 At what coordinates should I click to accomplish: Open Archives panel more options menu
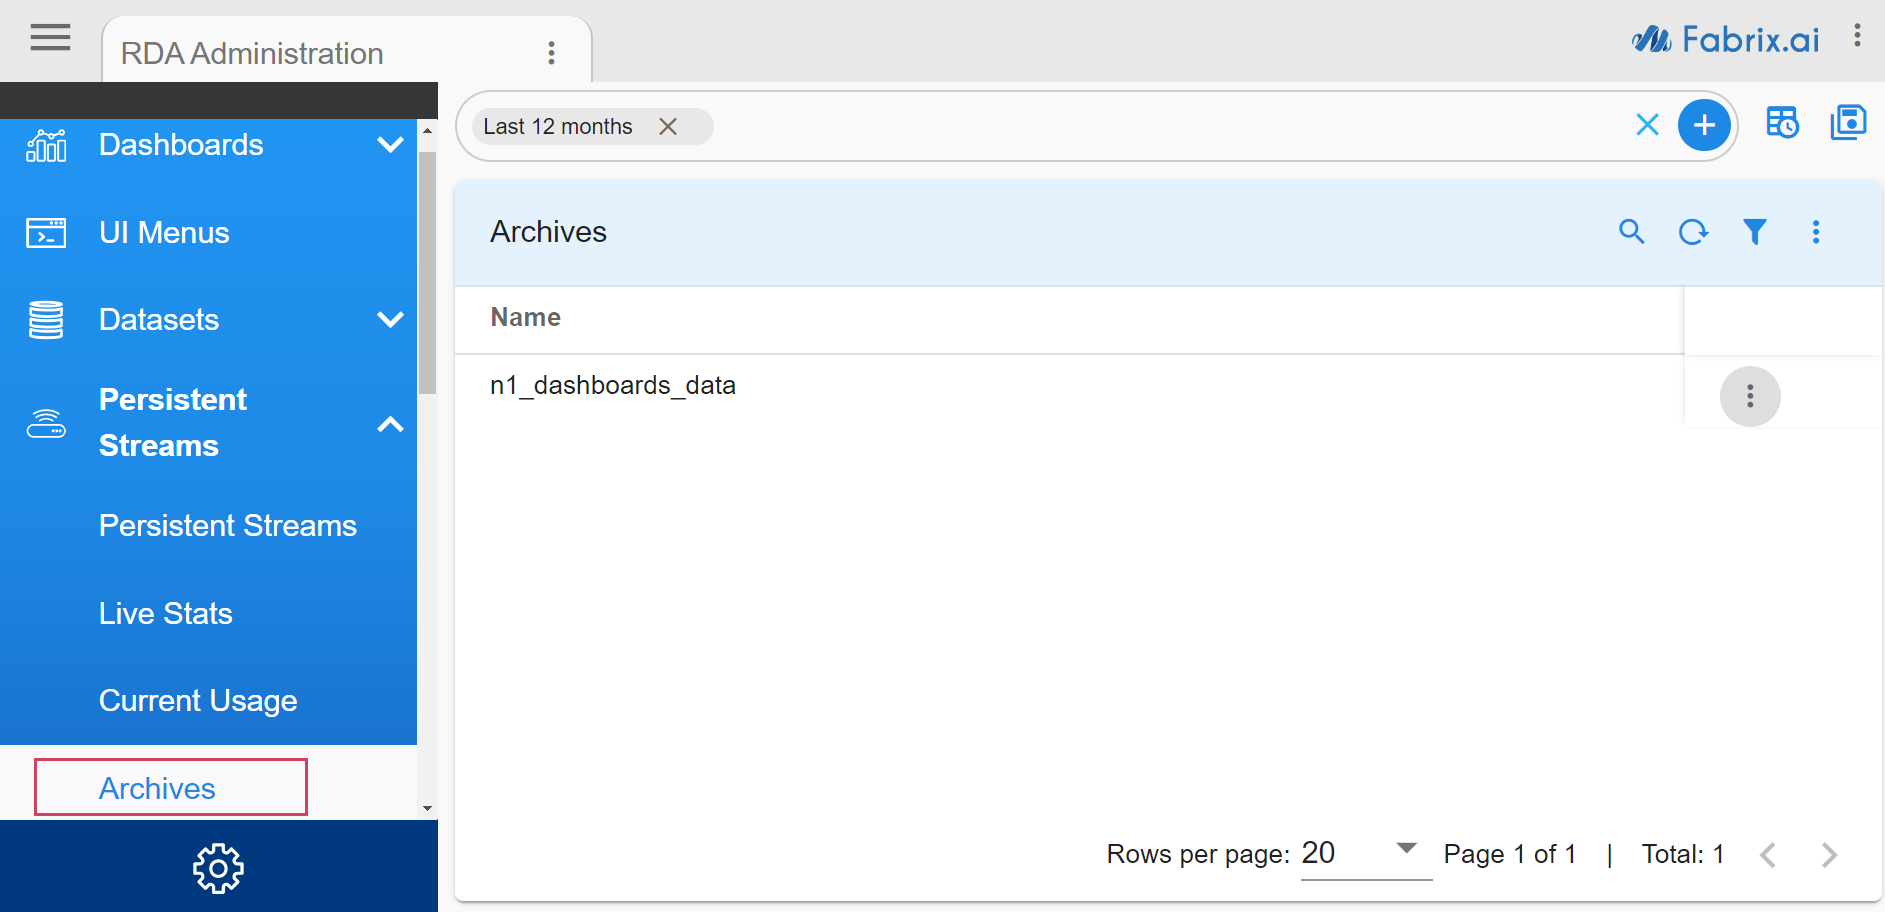1816,232
